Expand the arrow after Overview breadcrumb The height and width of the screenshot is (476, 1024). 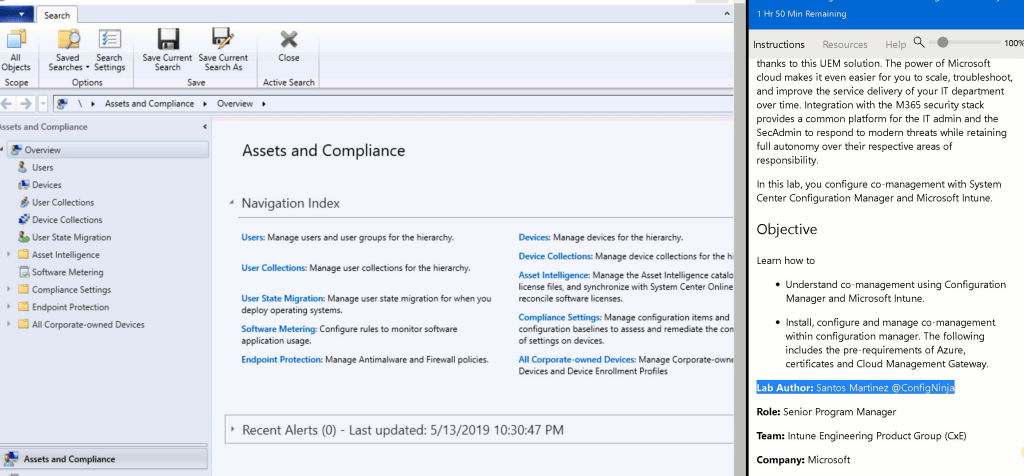tap(264, 104)
